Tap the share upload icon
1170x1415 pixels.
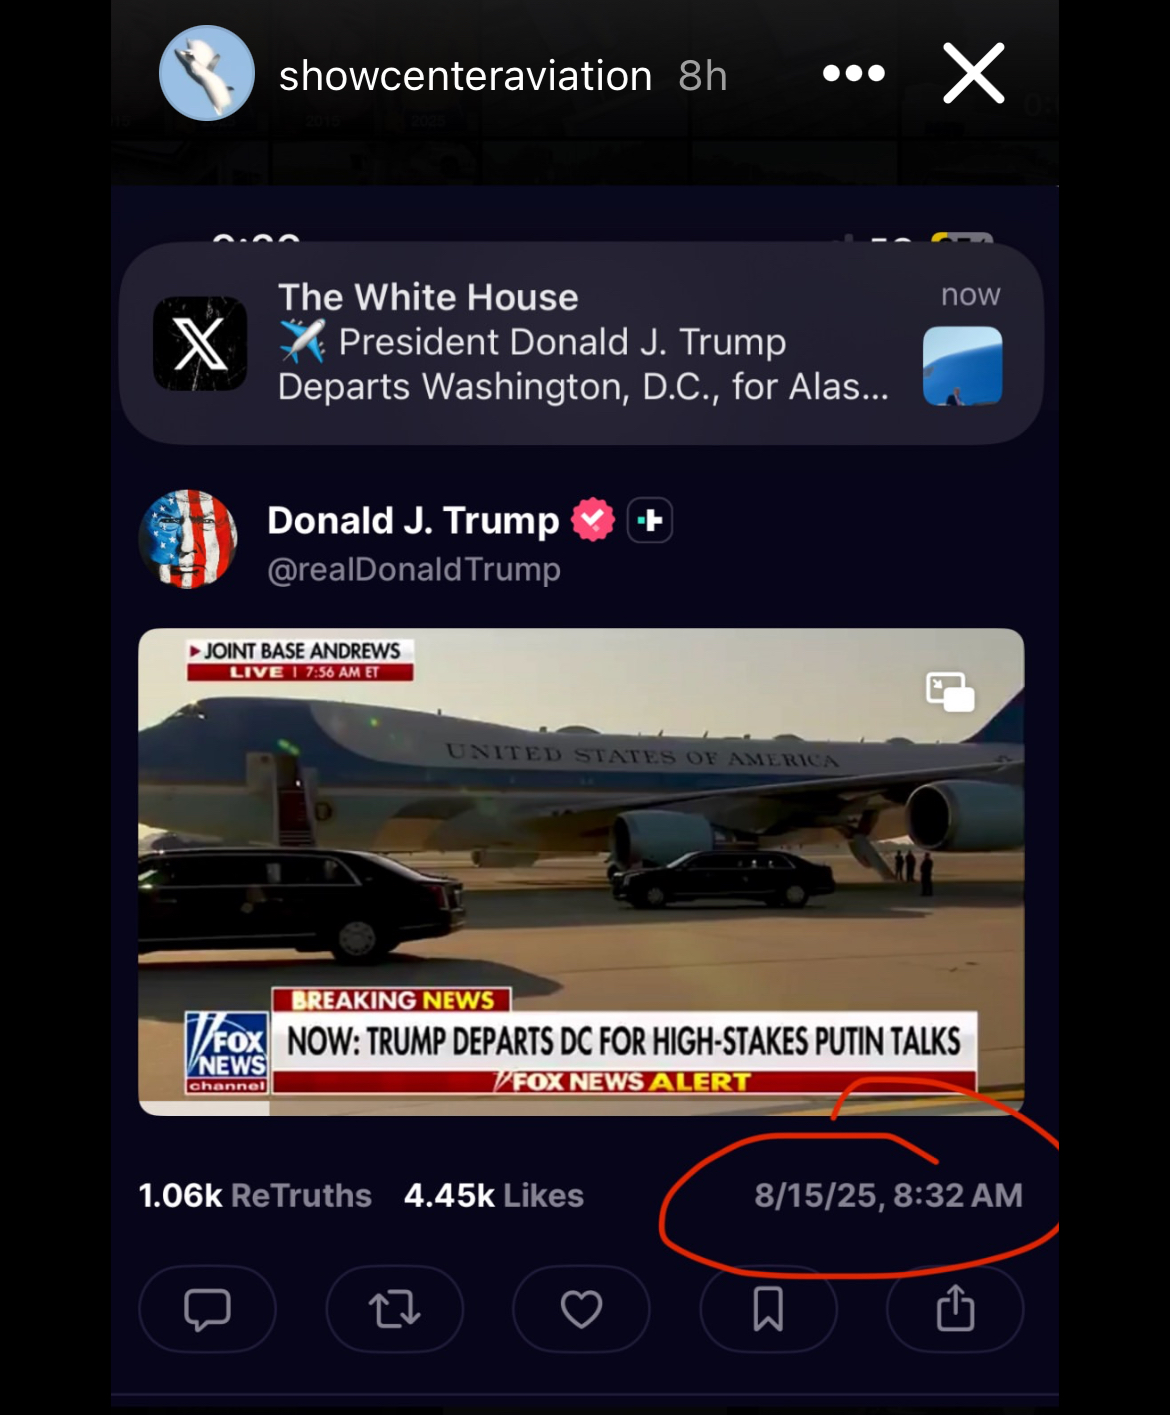tap(955, 1309)
